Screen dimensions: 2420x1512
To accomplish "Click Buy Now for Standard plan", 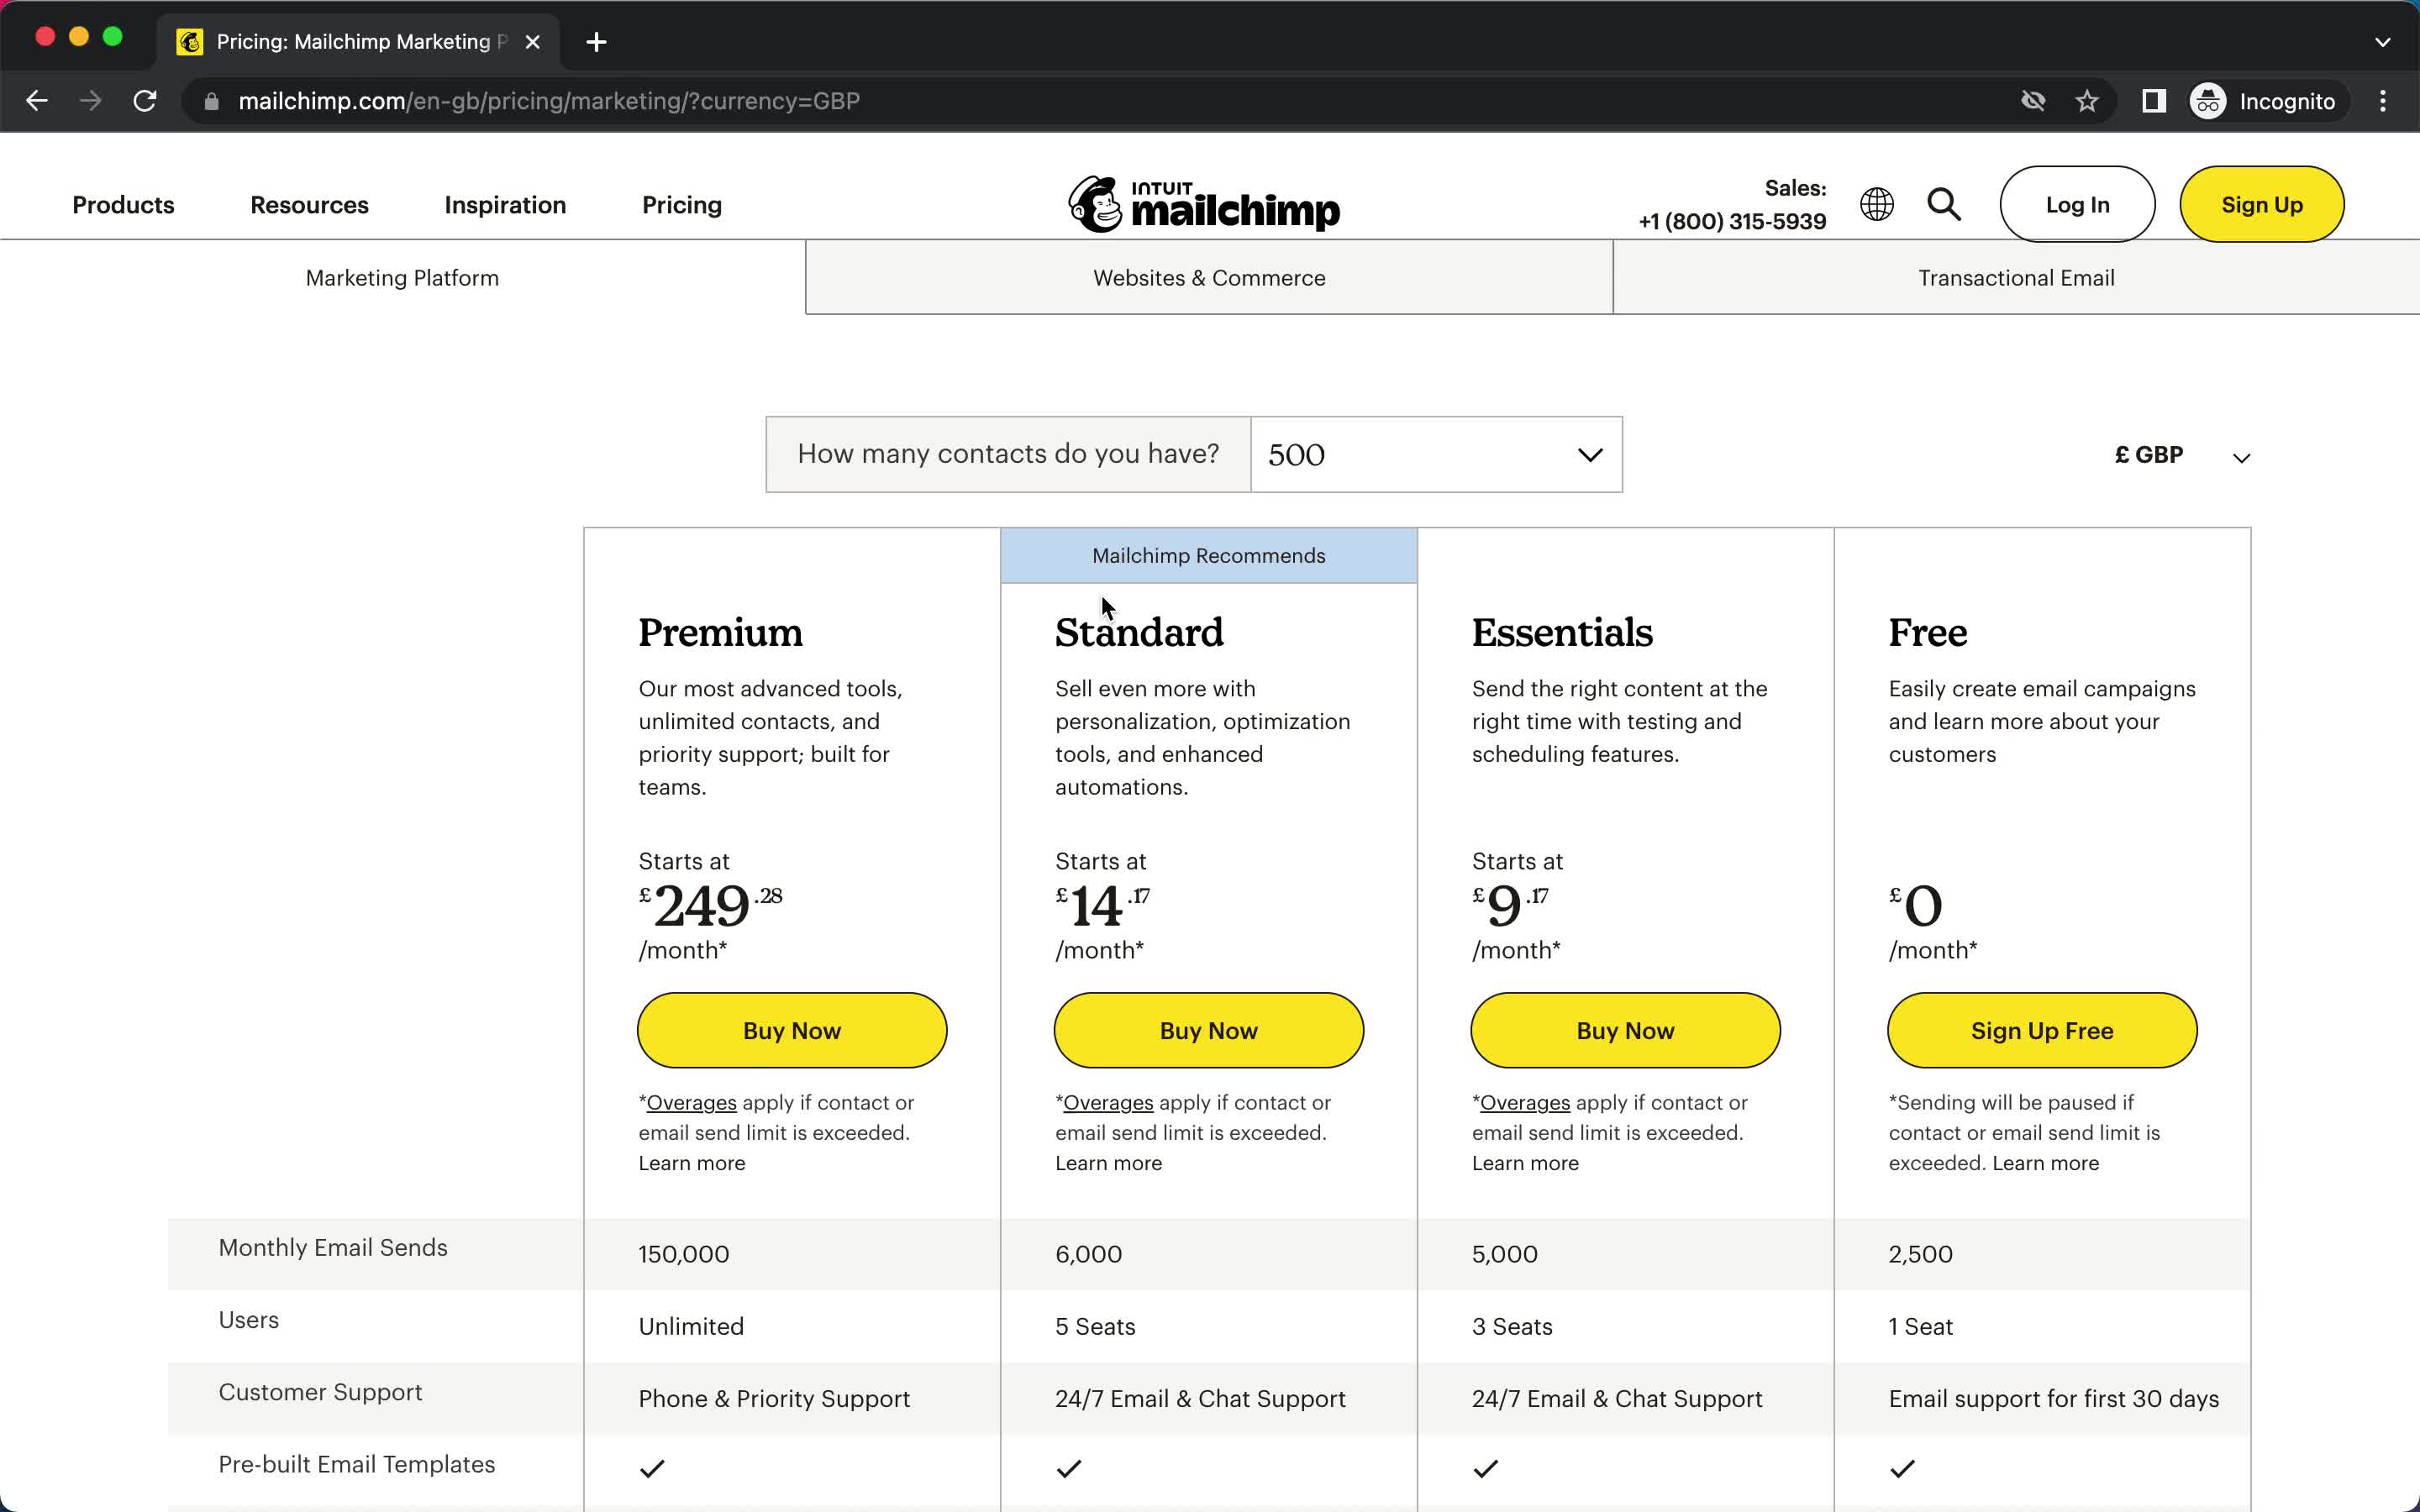I will tap(1209, 1030).
